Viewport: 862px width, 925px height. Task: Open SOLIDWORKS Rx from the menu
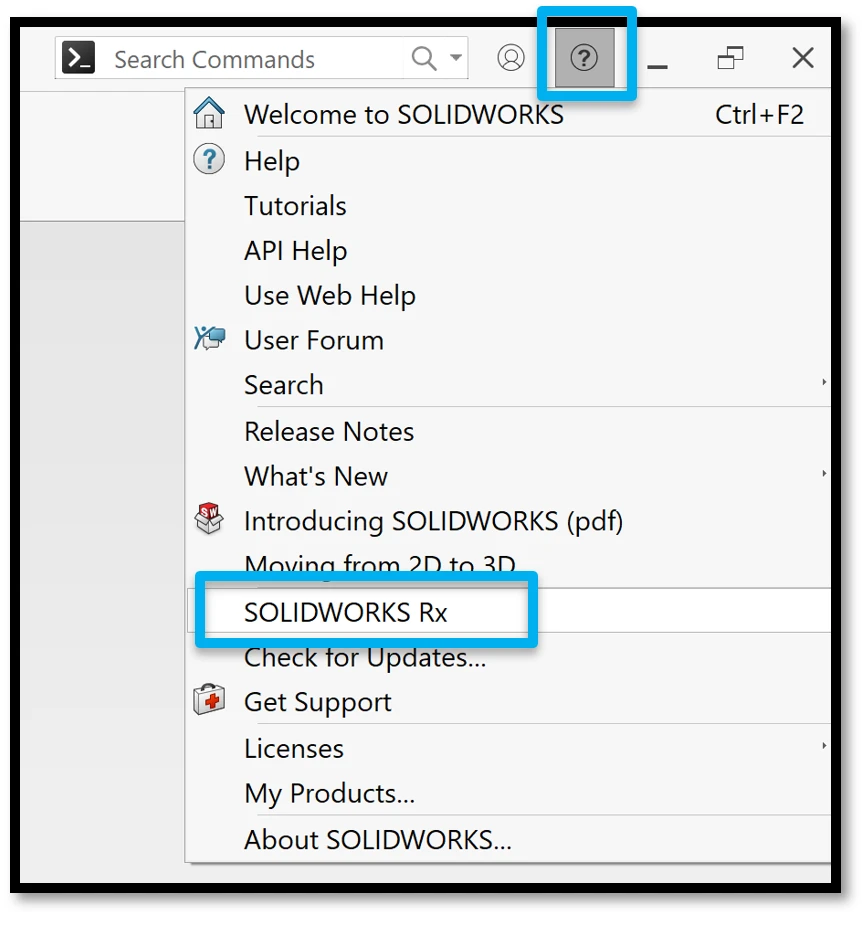(346, 612)
